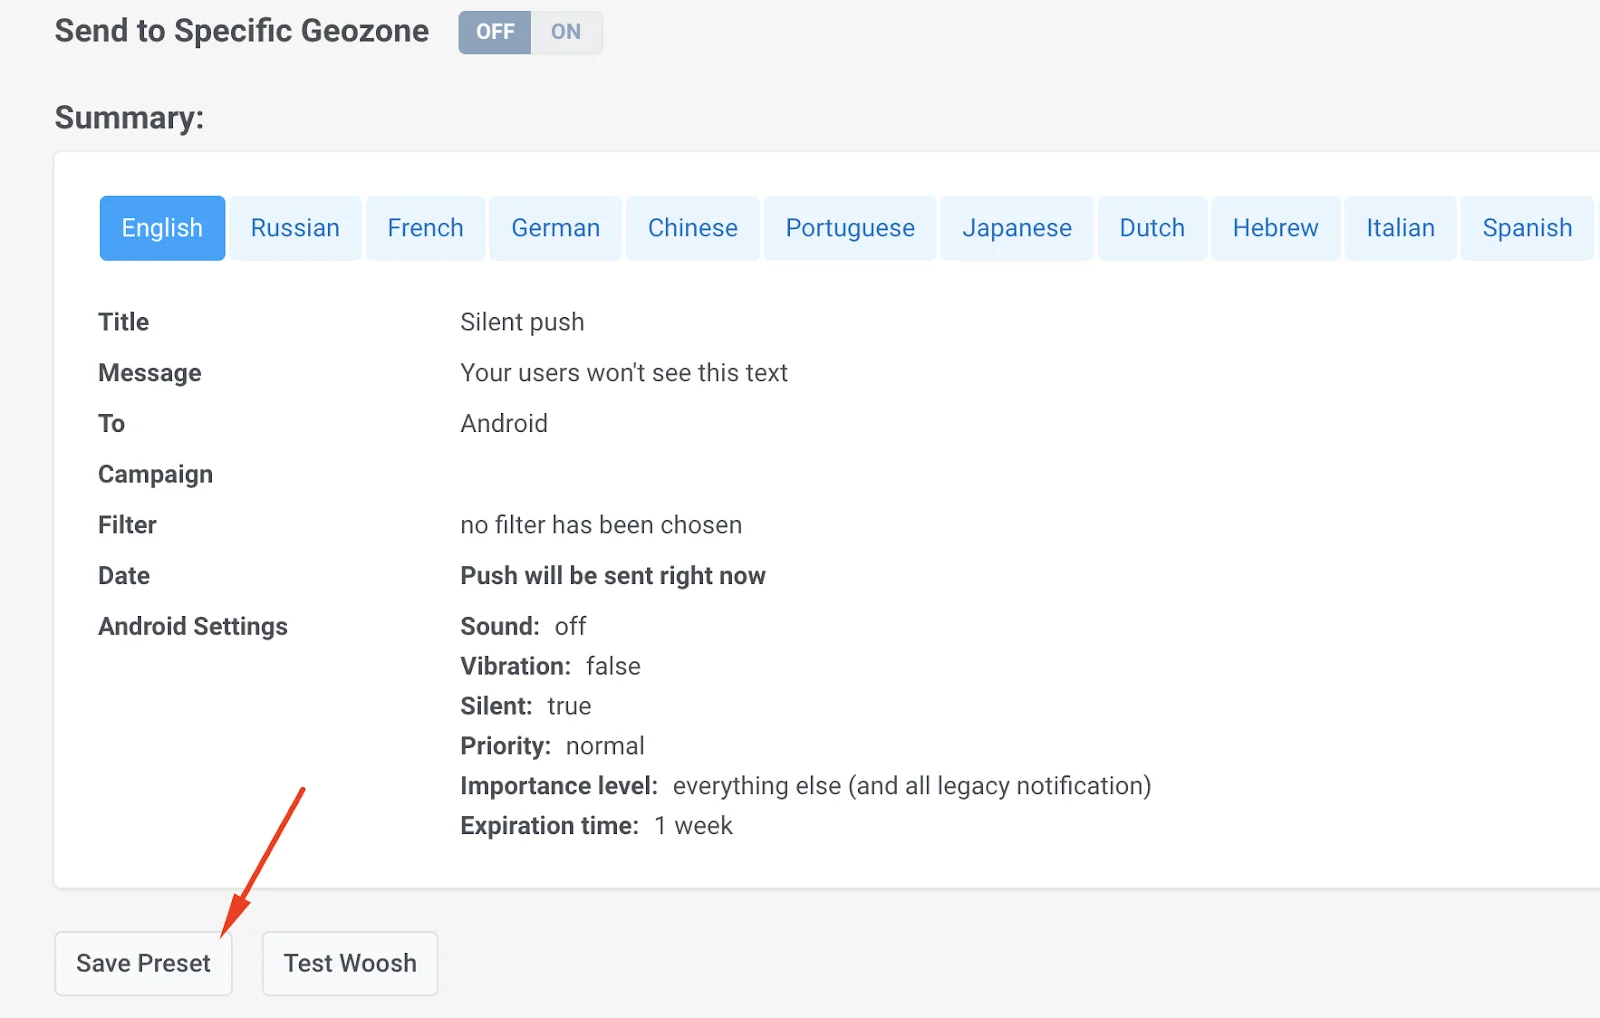
Task: Switch to the Russian language tab
Action: [x=295, y=228]
